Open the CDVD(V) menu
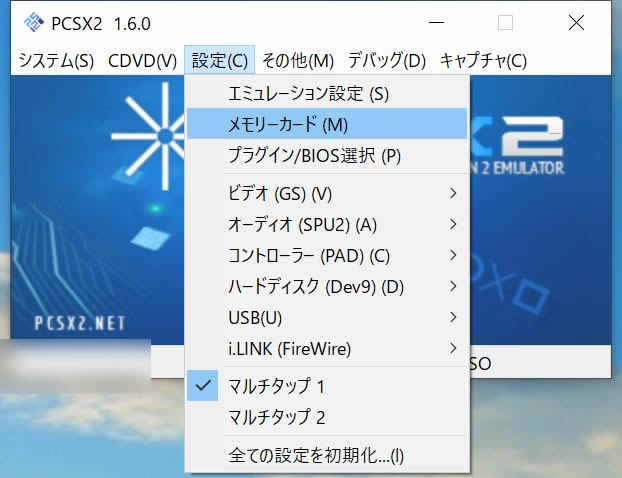The image size is (622, 478). coord(142,61)
